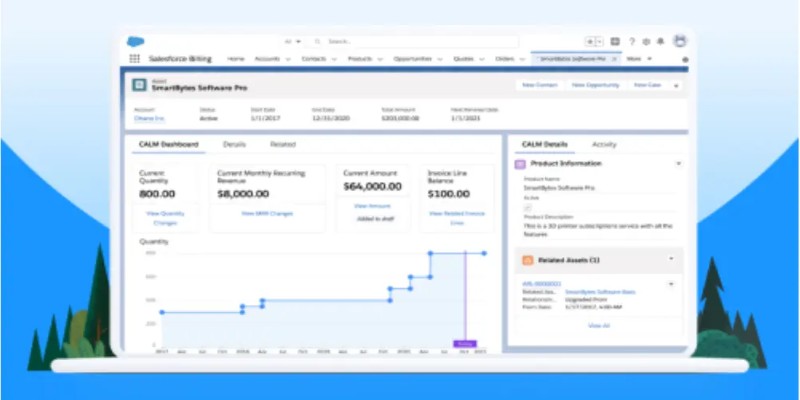Click the $64,000.00 Current Amount value
This screenshot has width=800, height=400.
pos(372,187)
